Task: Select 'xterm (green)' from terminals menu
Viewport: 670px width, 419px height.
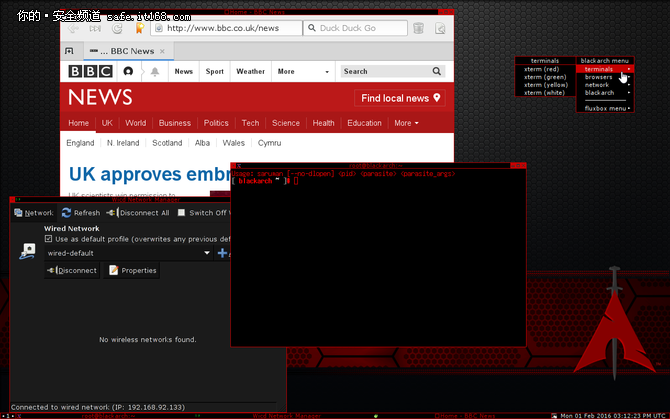Action: pos(545,77)
